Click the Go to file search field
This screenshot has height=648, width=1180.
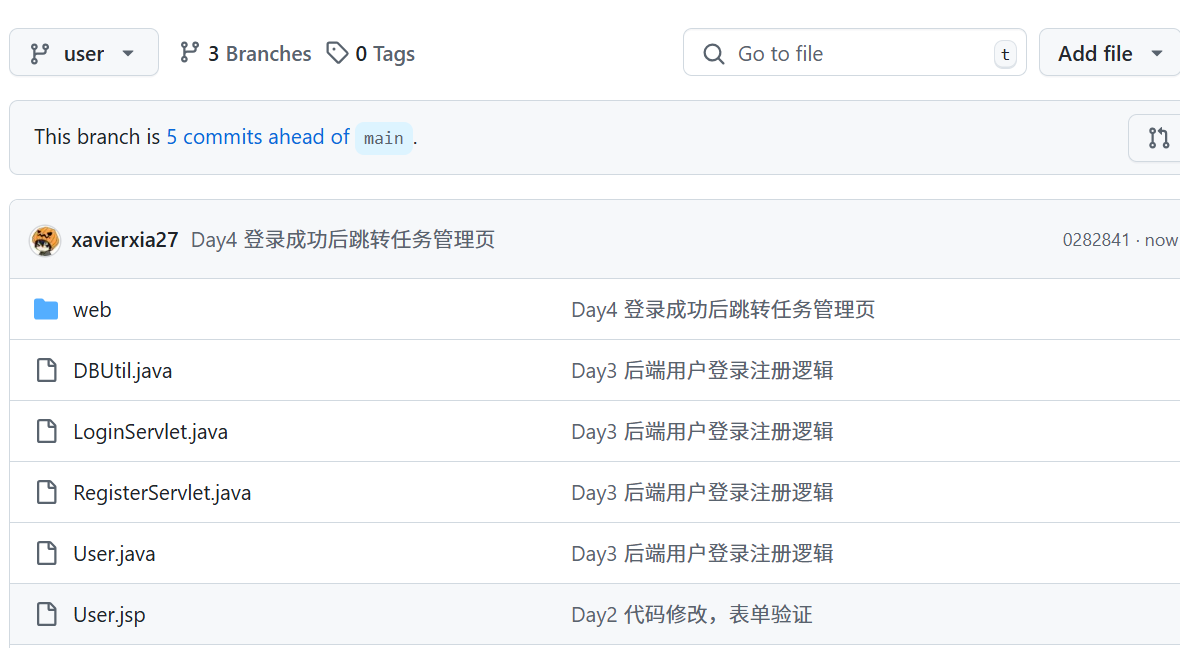[854, 53]
